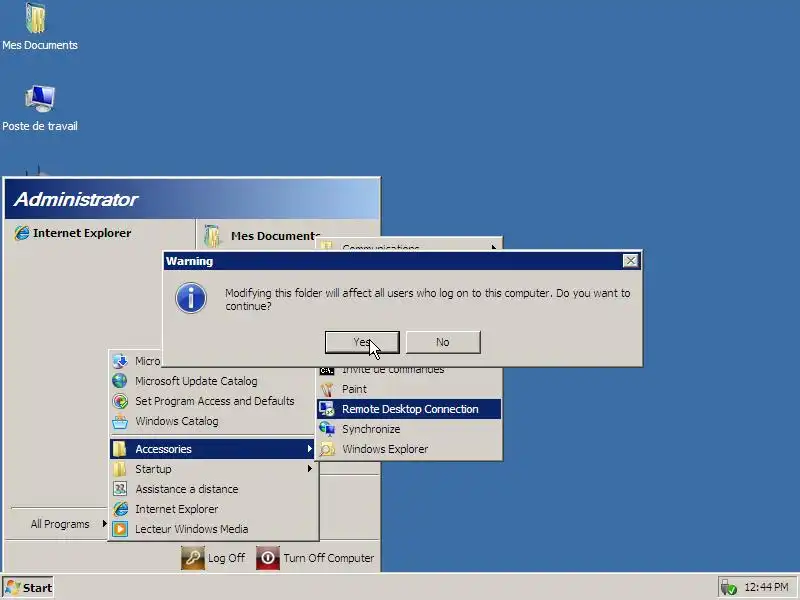The image size is (800, 600).
Task: Open Mes Documents desktop icon
Action: click(39, 27)
